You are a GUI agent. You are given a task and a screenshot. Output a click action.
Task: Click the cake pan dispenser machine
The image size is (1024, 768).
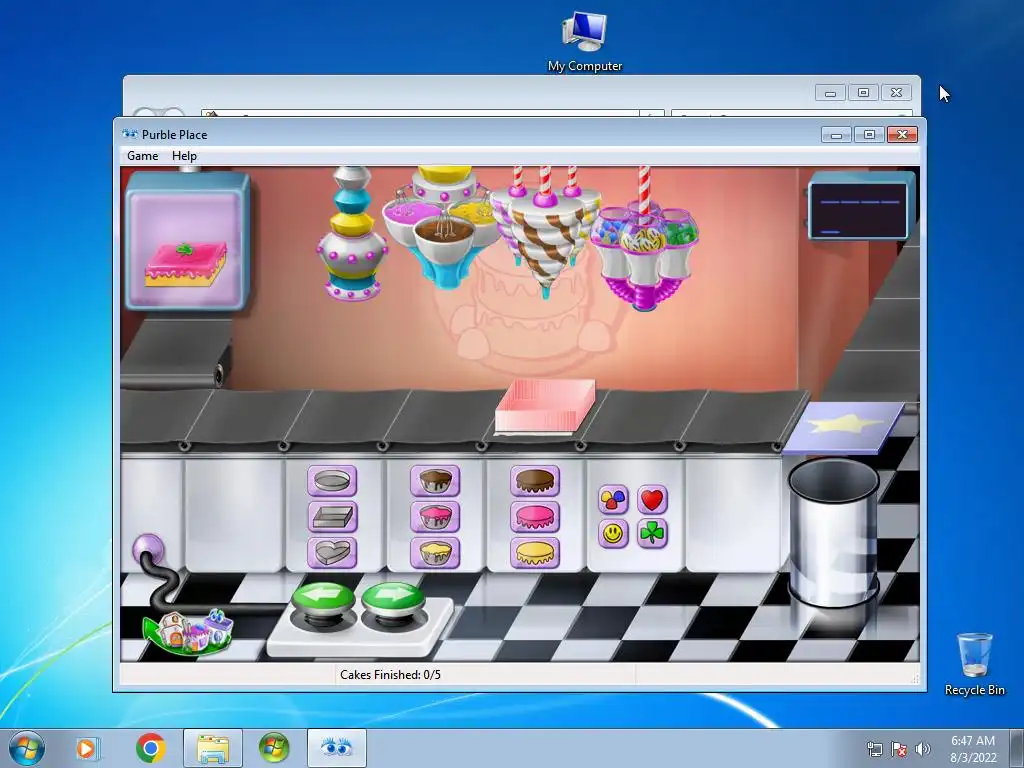click(353, 233)
